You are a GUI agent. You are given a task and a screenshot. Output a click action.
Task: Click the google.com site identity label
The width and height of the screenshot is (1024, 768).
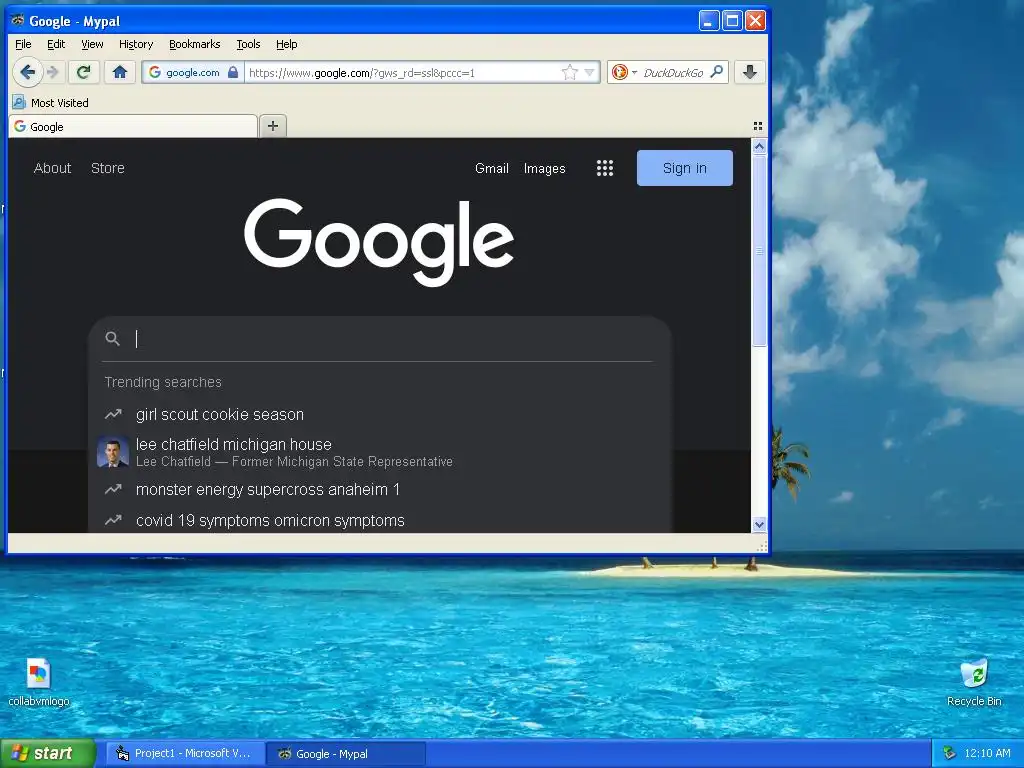tap(193, 72)
